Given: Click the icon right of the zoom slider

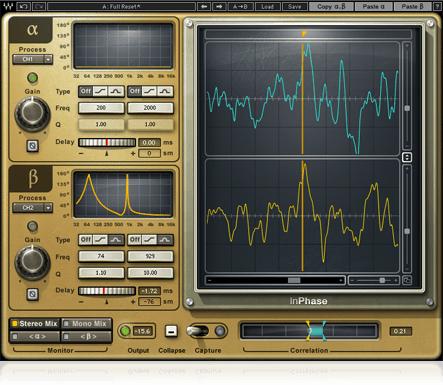Looking at the screenshot, I should tap(407, 280).
